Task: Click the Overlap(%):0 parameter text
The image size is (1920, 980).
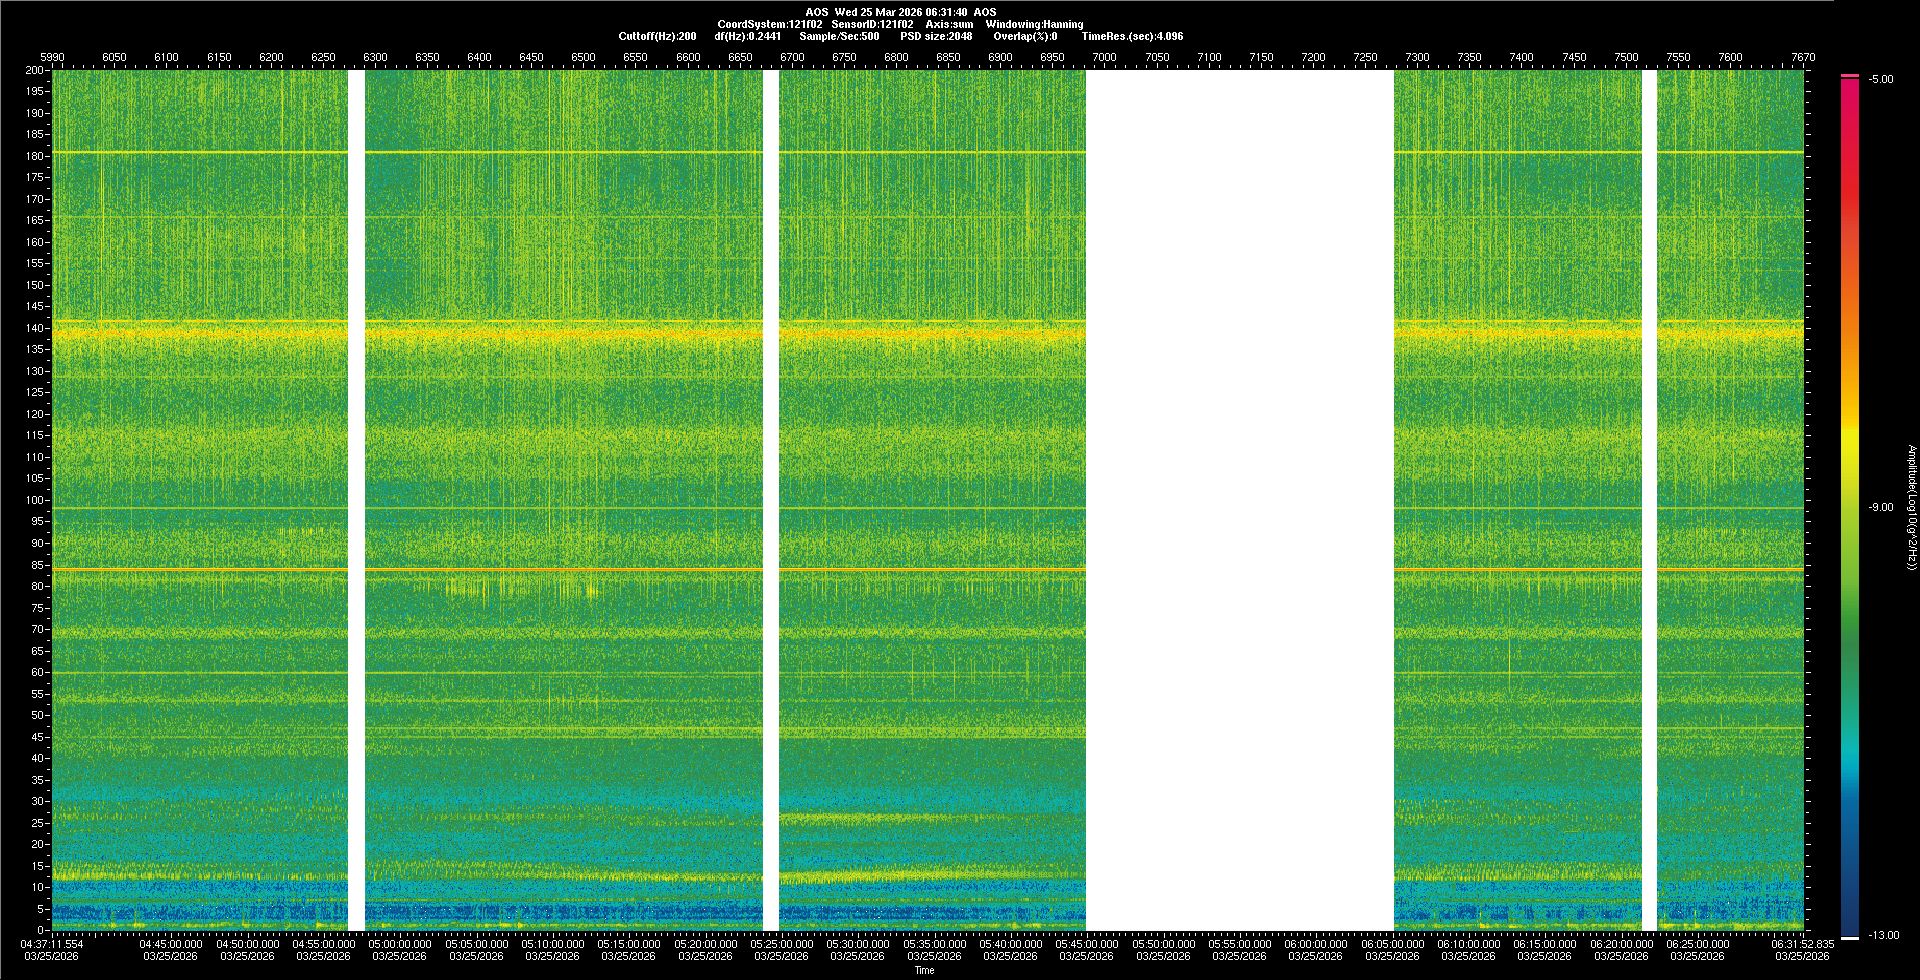Action: 1025,36
